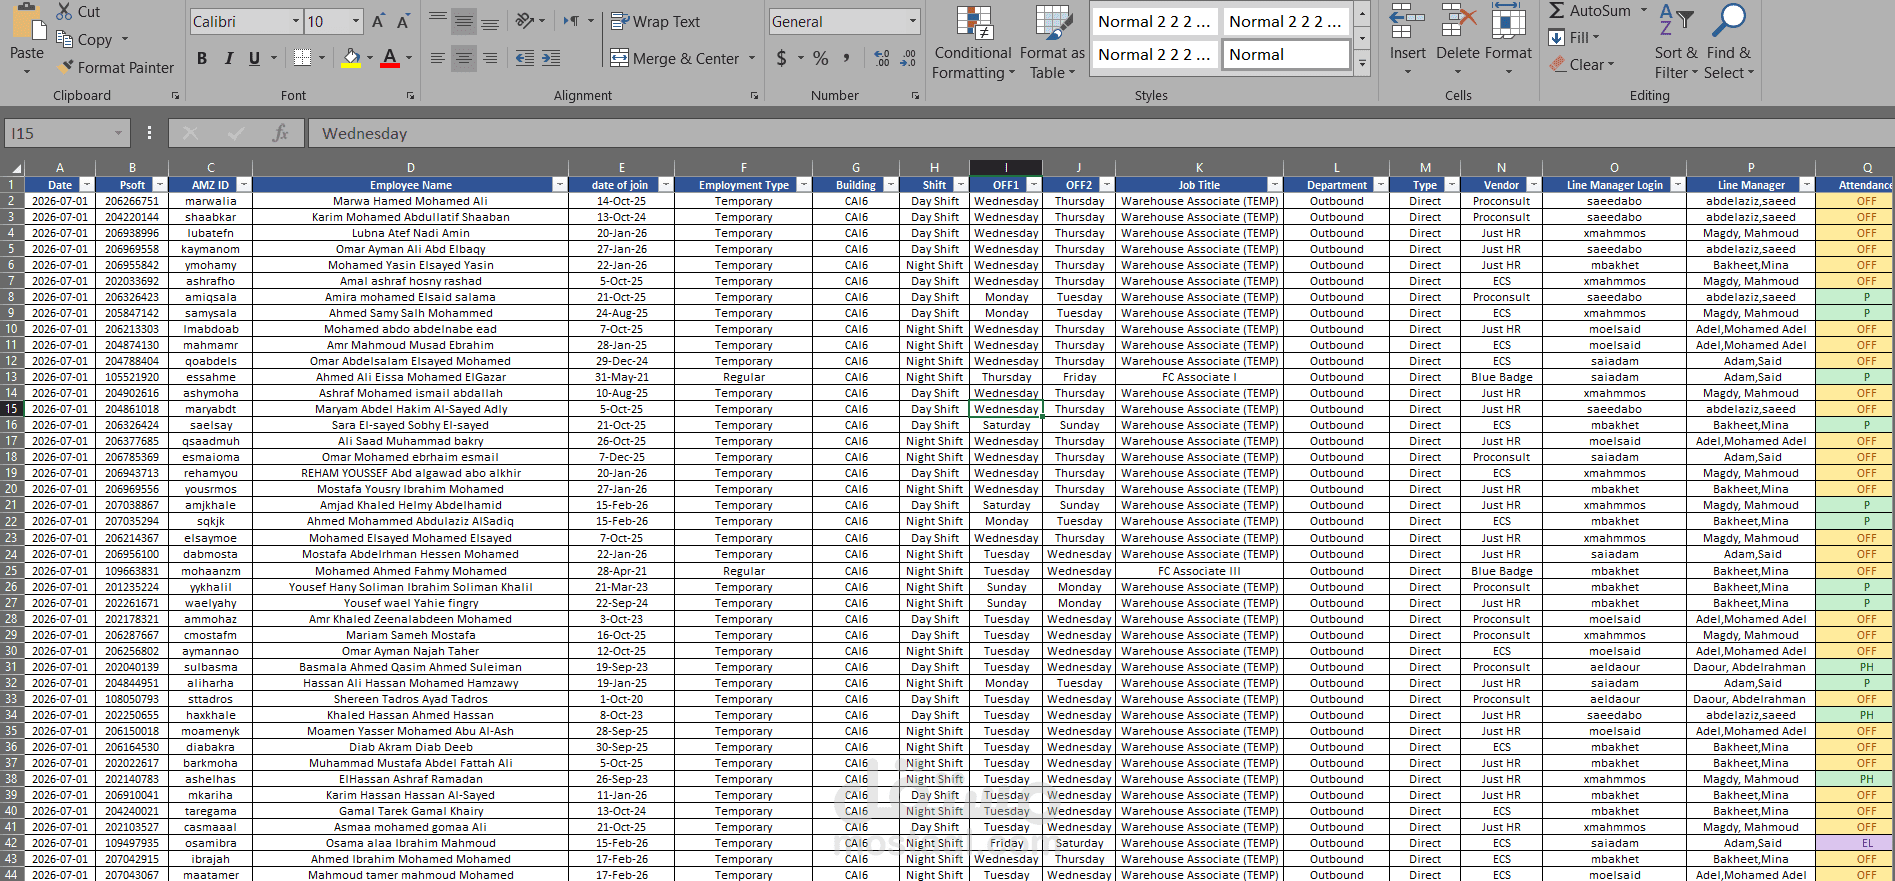The width and height of the screenshot is (1895, 881).
Task: Click Decrease Decimal icon
Action: click(x=908, y=58)
